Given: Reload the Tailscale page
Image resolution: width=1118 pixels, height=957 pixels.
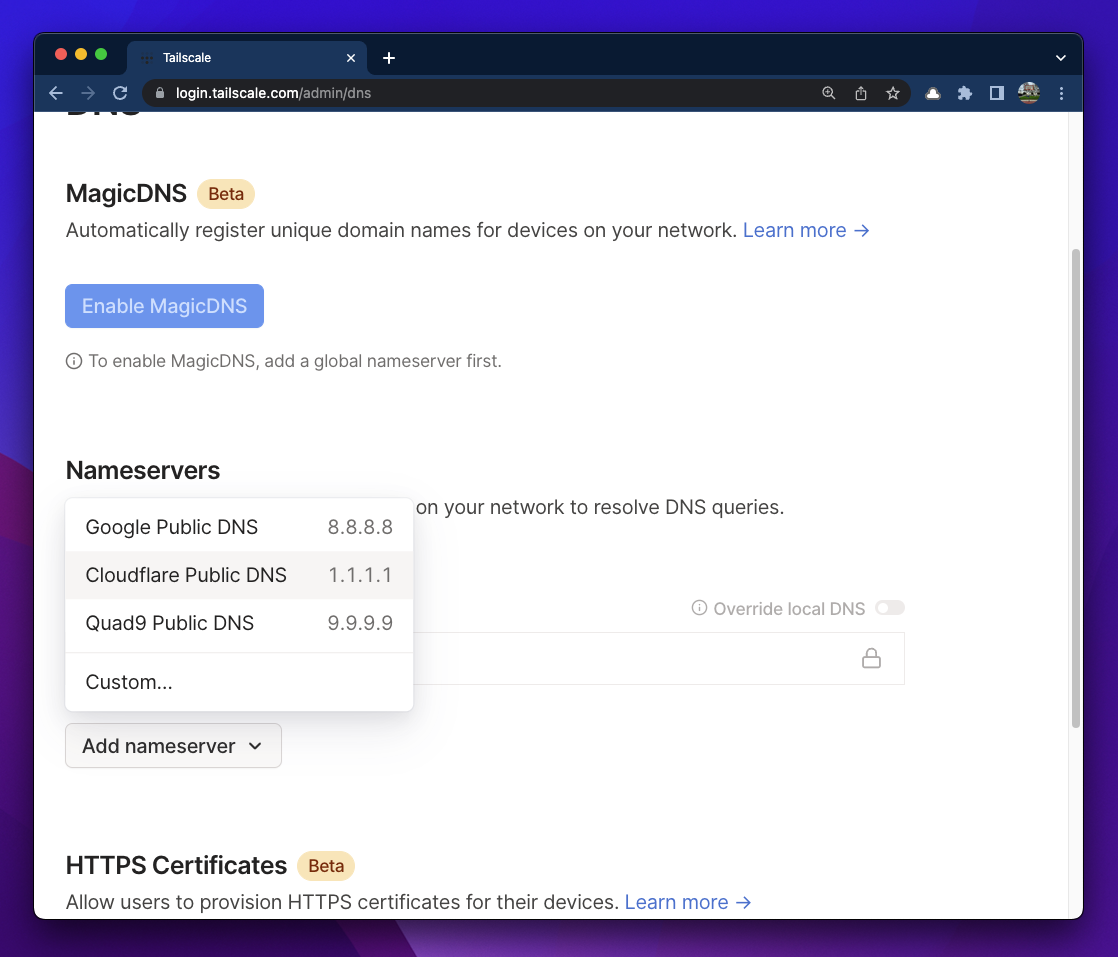Looking at the screenshot, I should point(120,93).
